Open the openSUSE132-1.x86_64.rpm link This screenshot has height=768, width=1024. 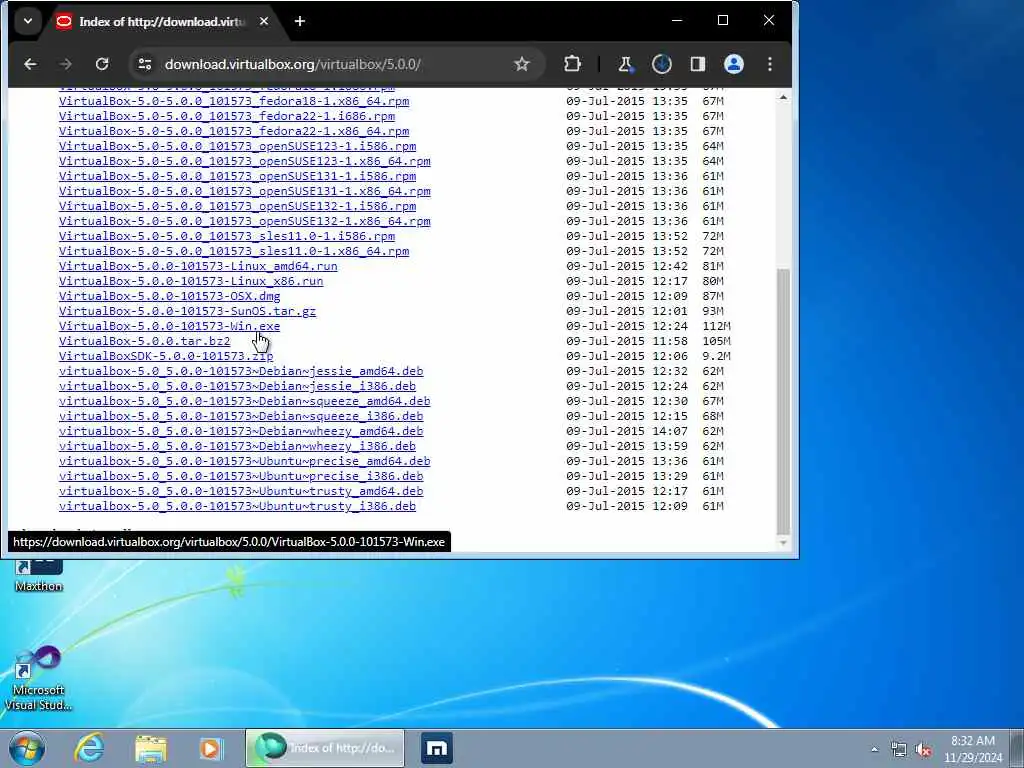[x=244, y=221]
